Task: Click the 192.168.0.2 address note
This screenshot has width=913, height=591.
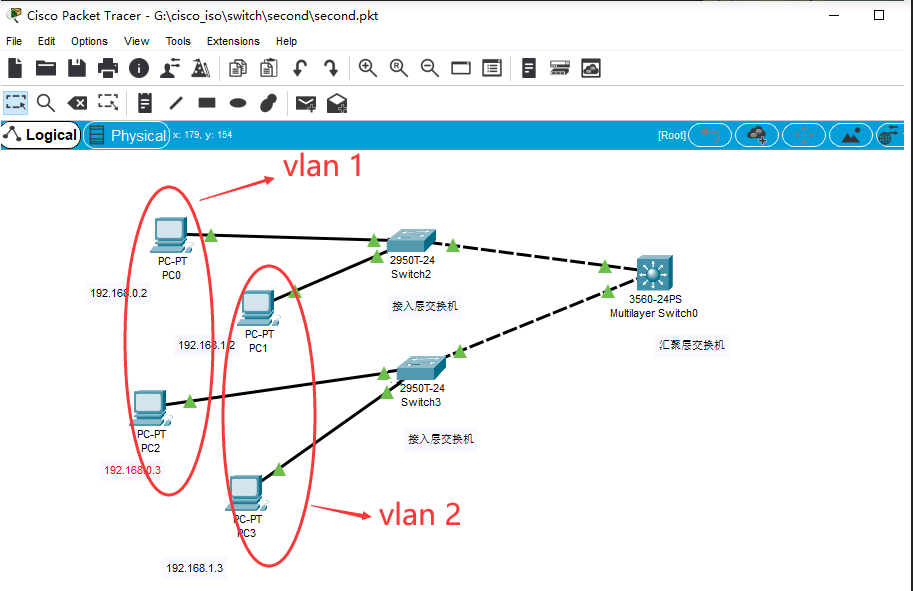Action: 119,293
